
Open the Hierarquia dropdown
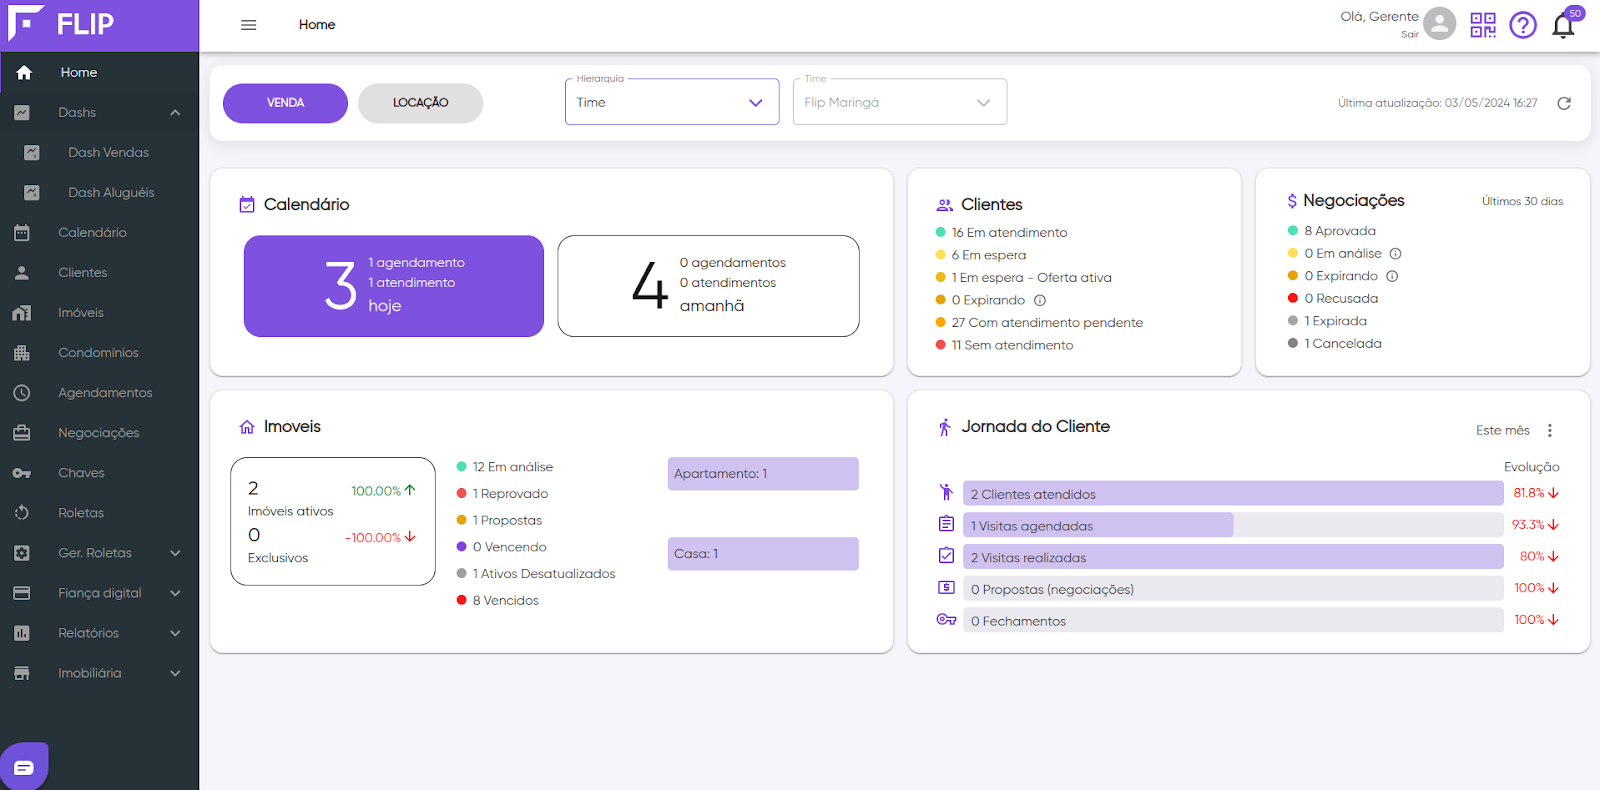tap(672, 102)
